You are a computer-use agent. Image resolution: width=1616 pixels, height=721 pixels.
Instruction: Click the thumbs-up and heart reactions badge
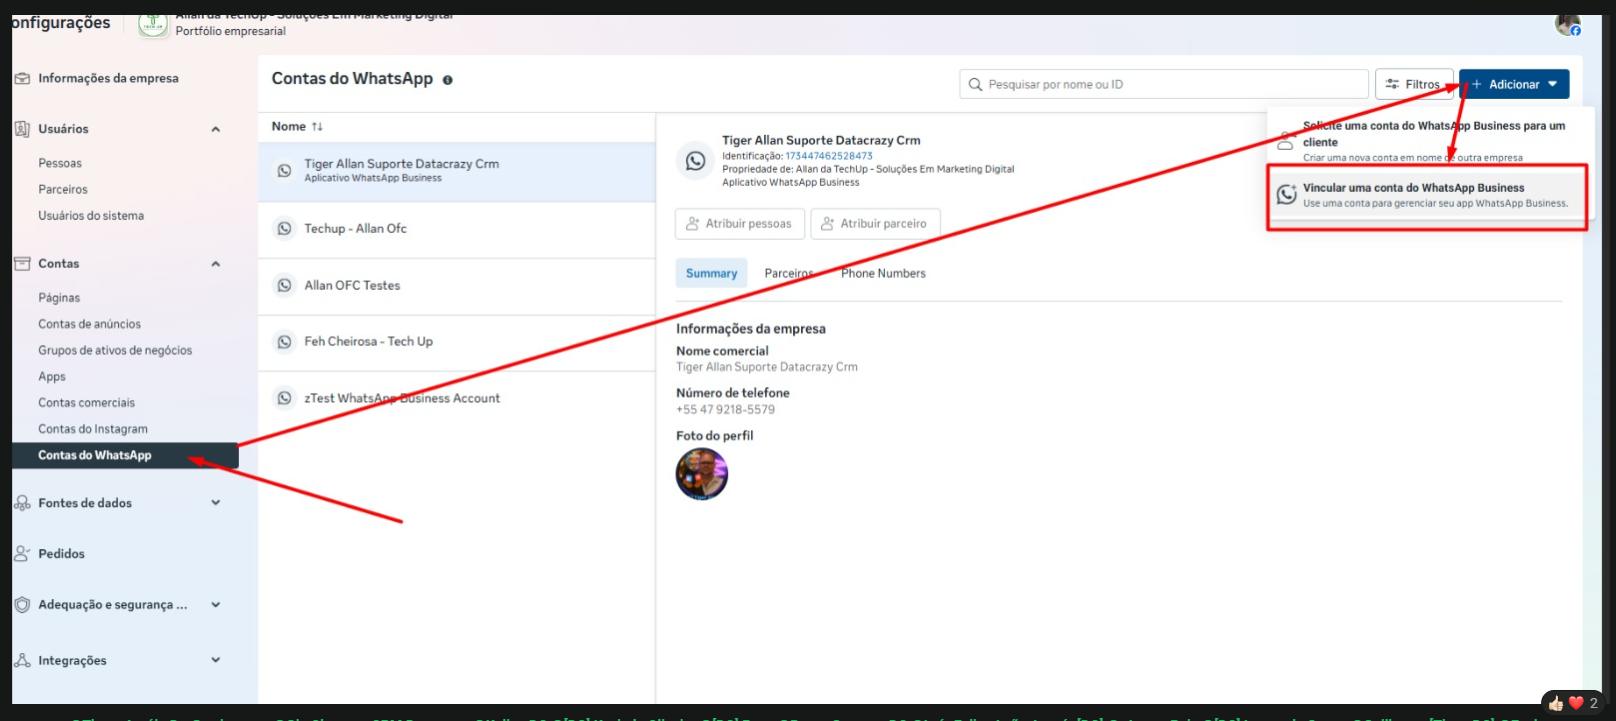[1573, 703]
